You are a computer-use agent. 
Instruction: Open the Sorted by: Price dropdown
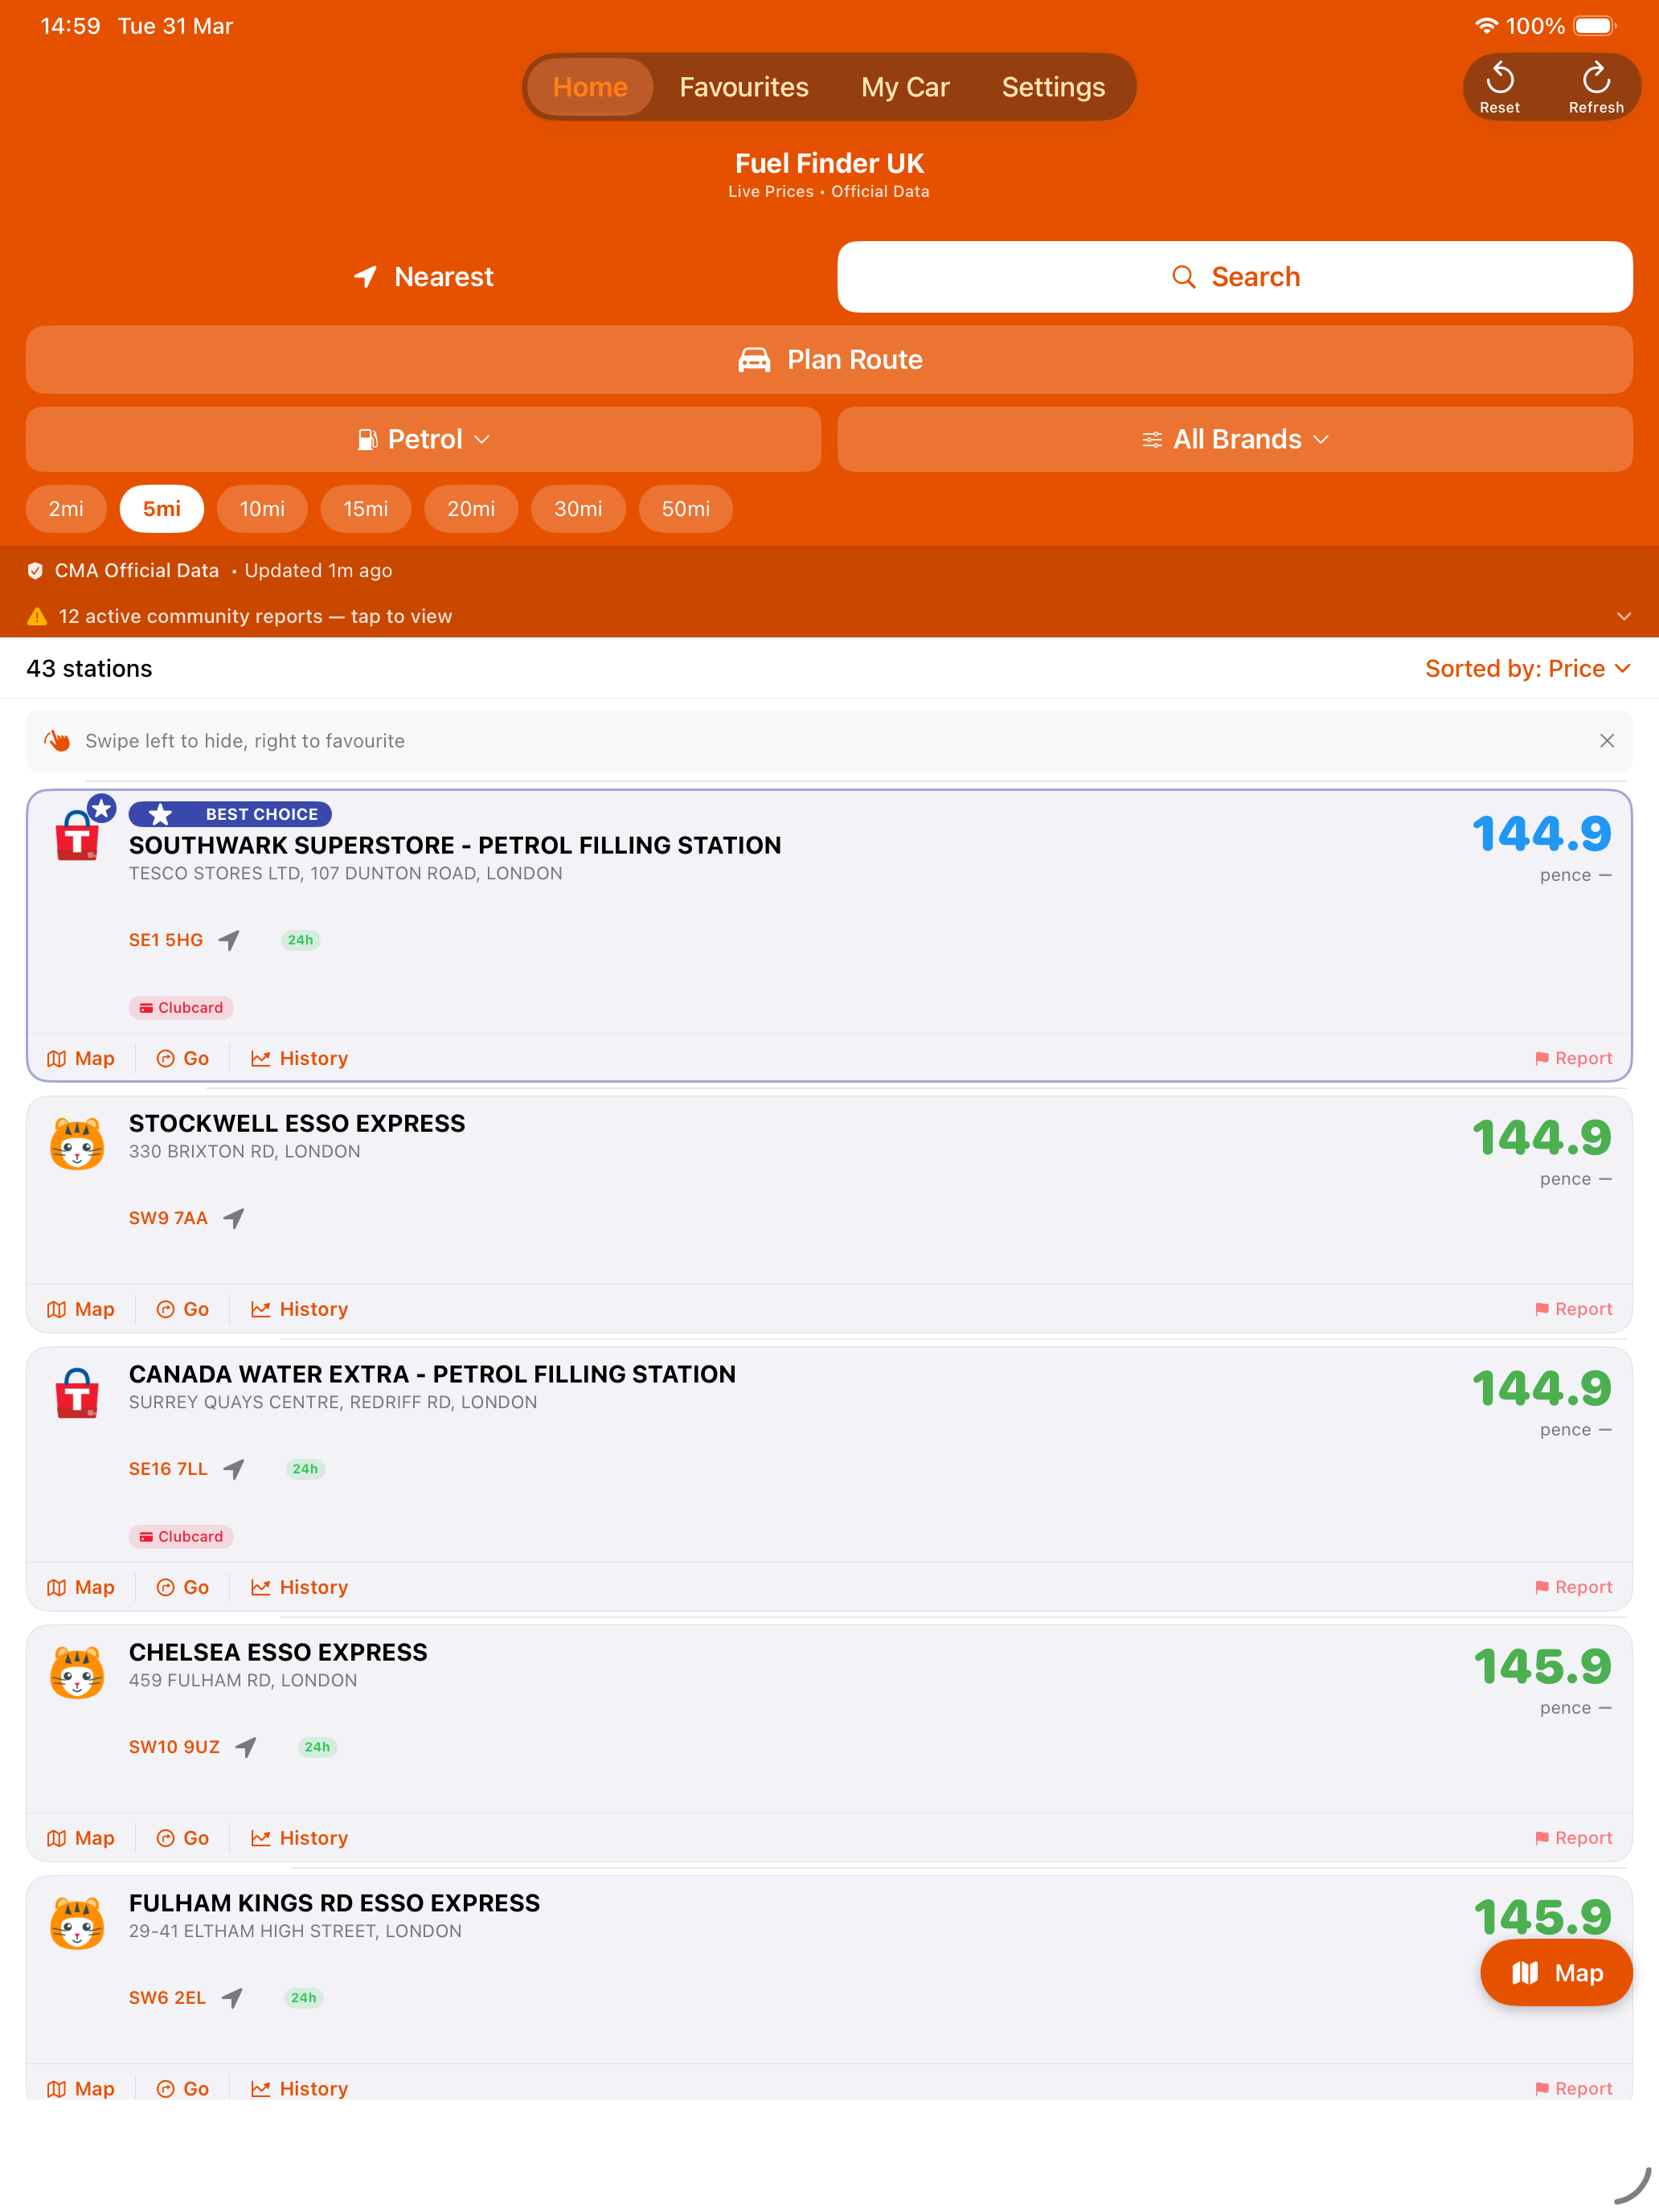(x=1527, y=668)
